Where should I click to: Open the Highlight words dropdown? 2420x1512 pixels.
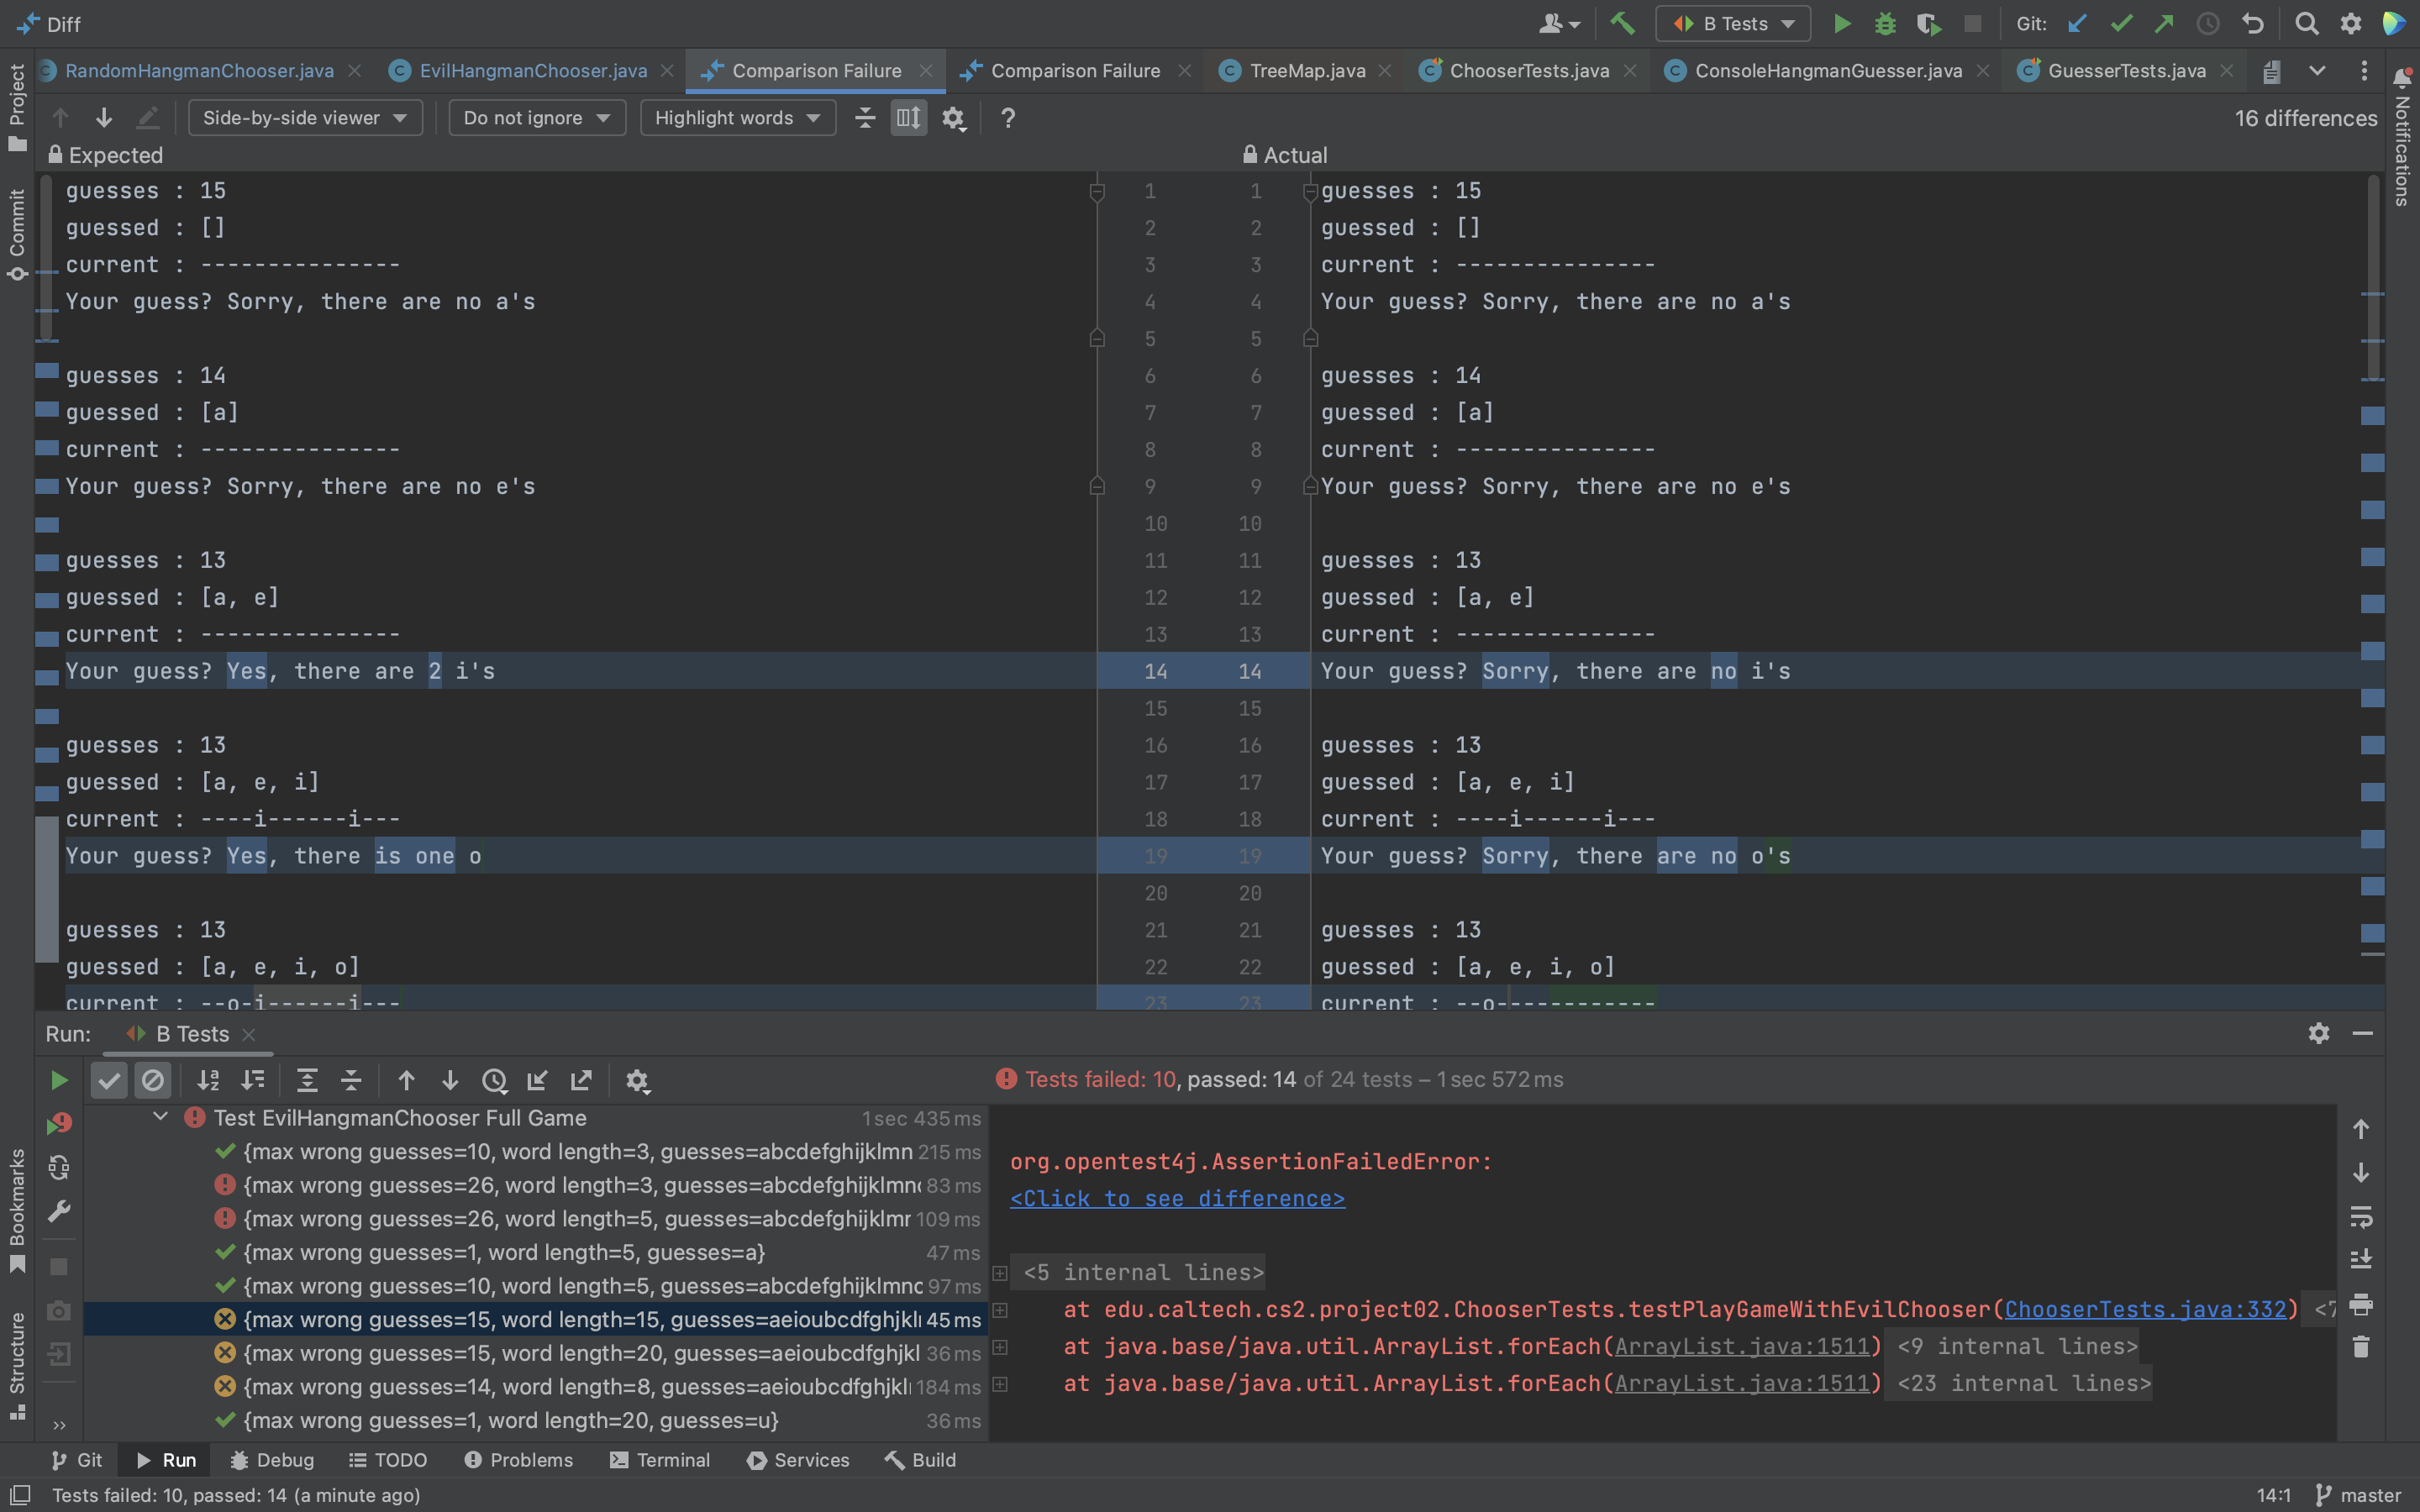(x=737, y=118)
